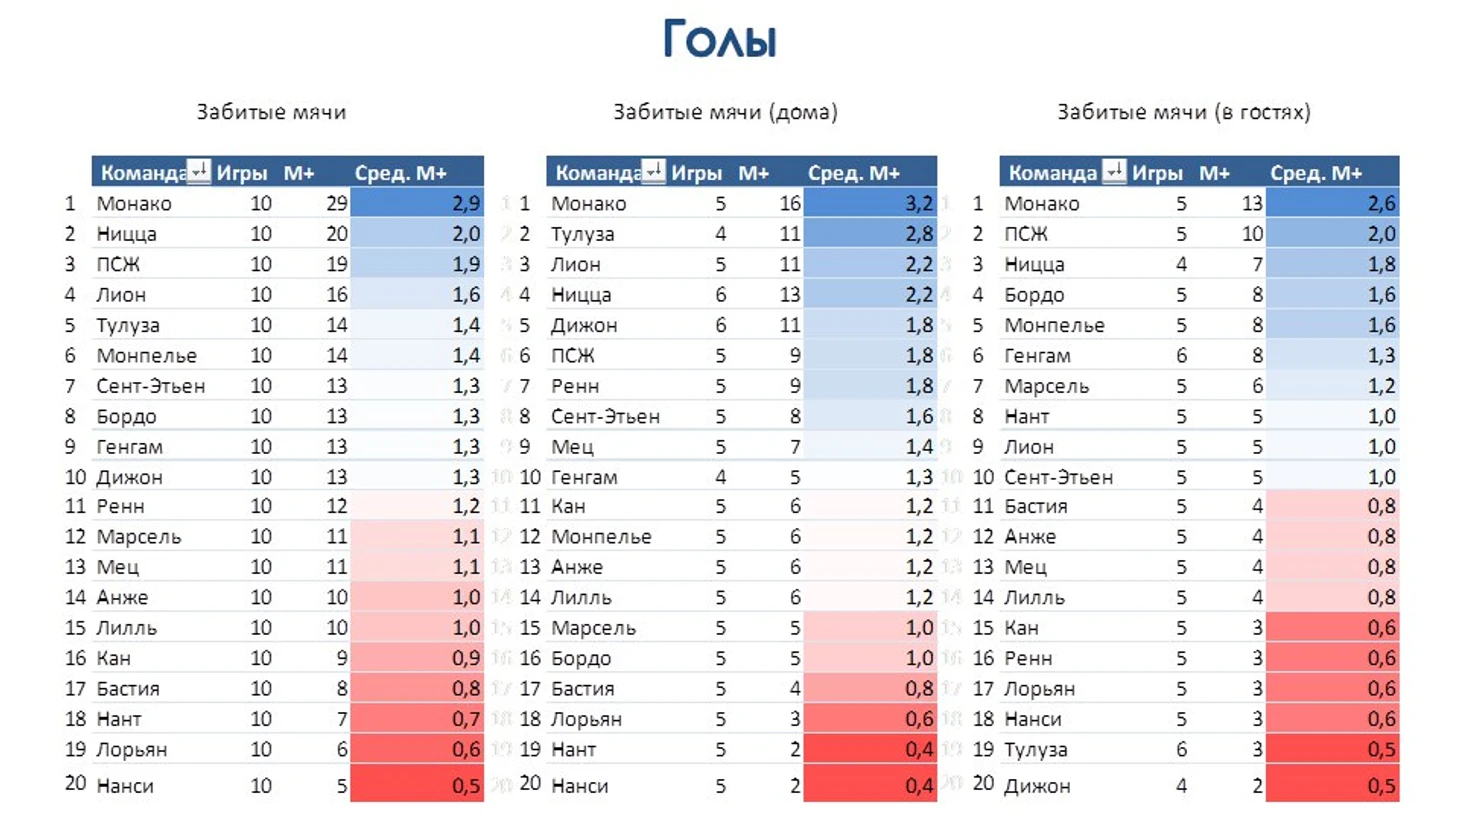
Task: Select the 2,6 cell for Монако away
Action: (1332, 203)
